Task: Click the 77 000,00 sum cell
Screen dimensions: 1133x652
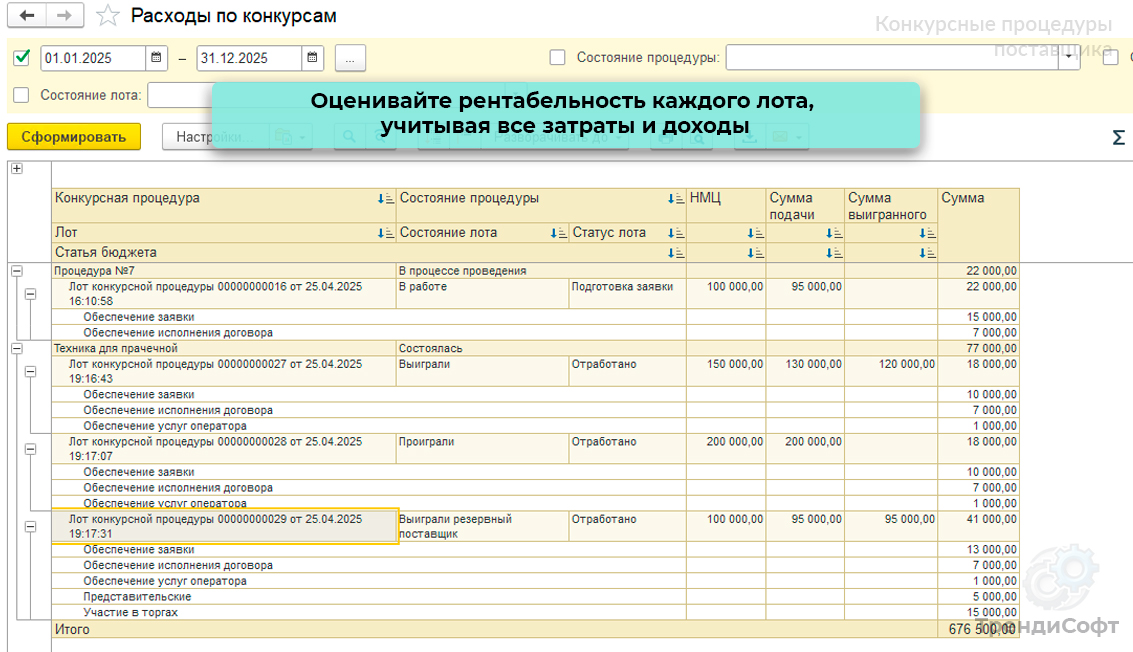Action: point(978,348)
